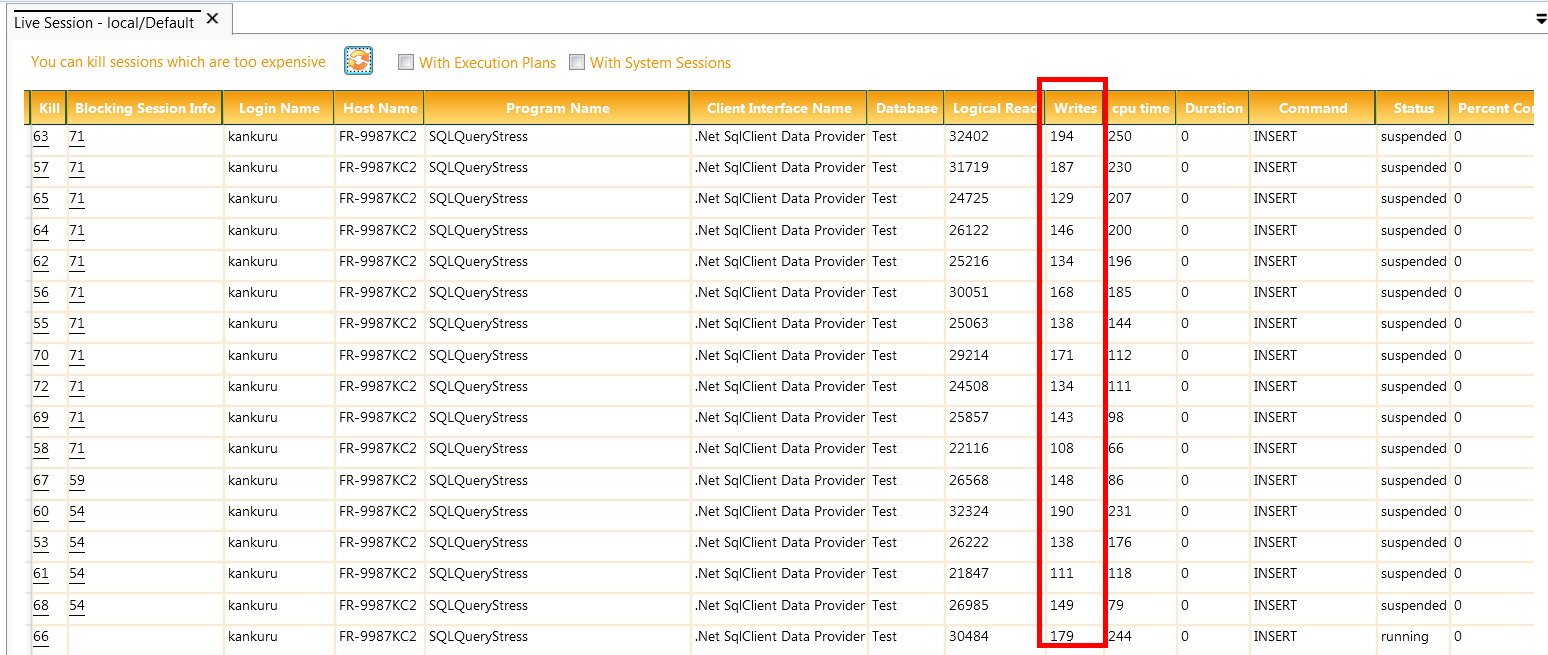This screenshot has width=1548, height=655.
Task: Sort by the Writes column header
Action: [1075, 108]
